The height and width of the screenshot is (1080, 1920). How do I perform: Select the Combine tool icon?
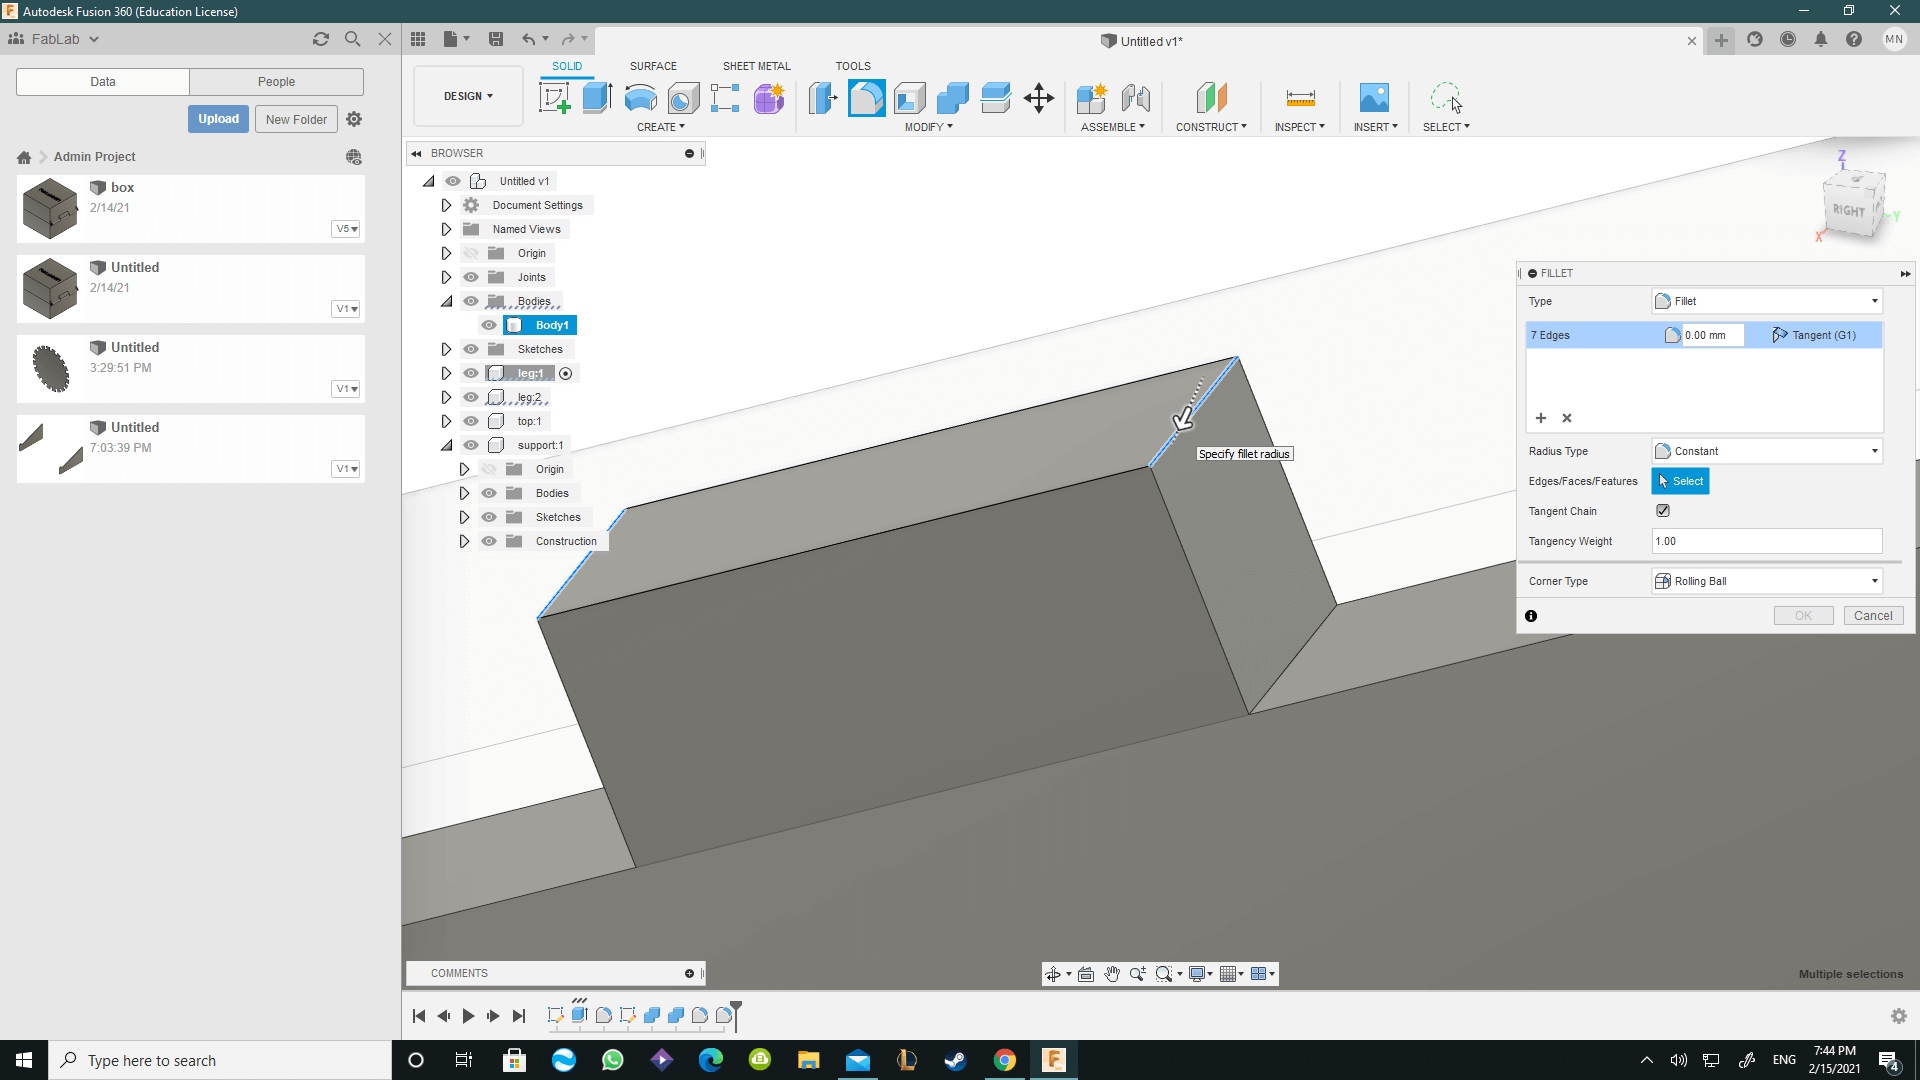pyautogui.click(x=953, y=98)
